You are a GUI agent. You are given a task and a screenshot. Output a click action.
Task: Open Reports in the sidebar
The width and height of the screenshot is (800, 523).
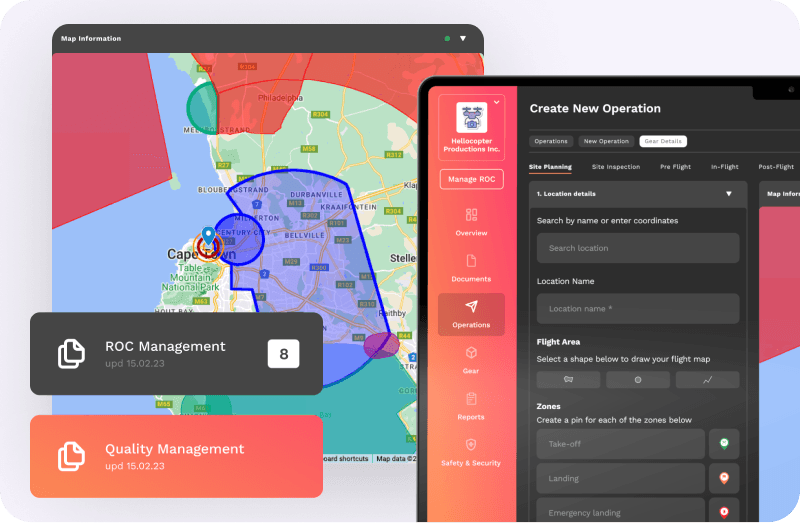click(471, 406)
